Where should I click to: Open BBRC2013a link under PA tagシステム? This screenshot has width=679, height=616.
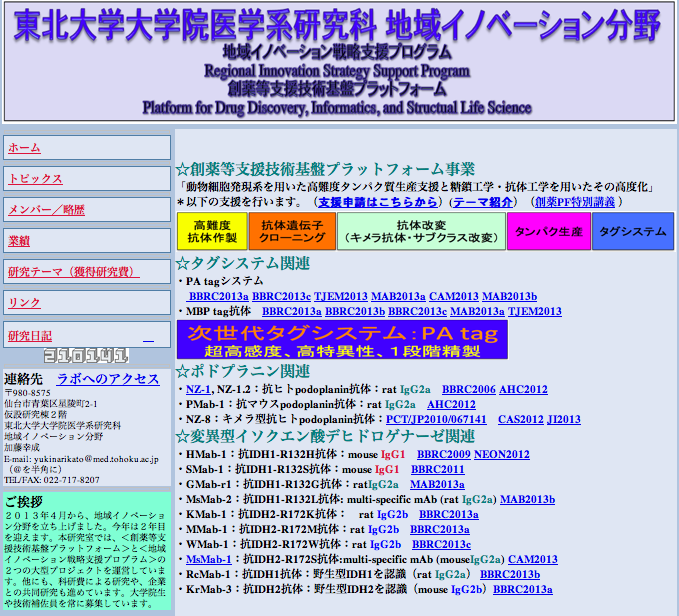coord(219,297)
